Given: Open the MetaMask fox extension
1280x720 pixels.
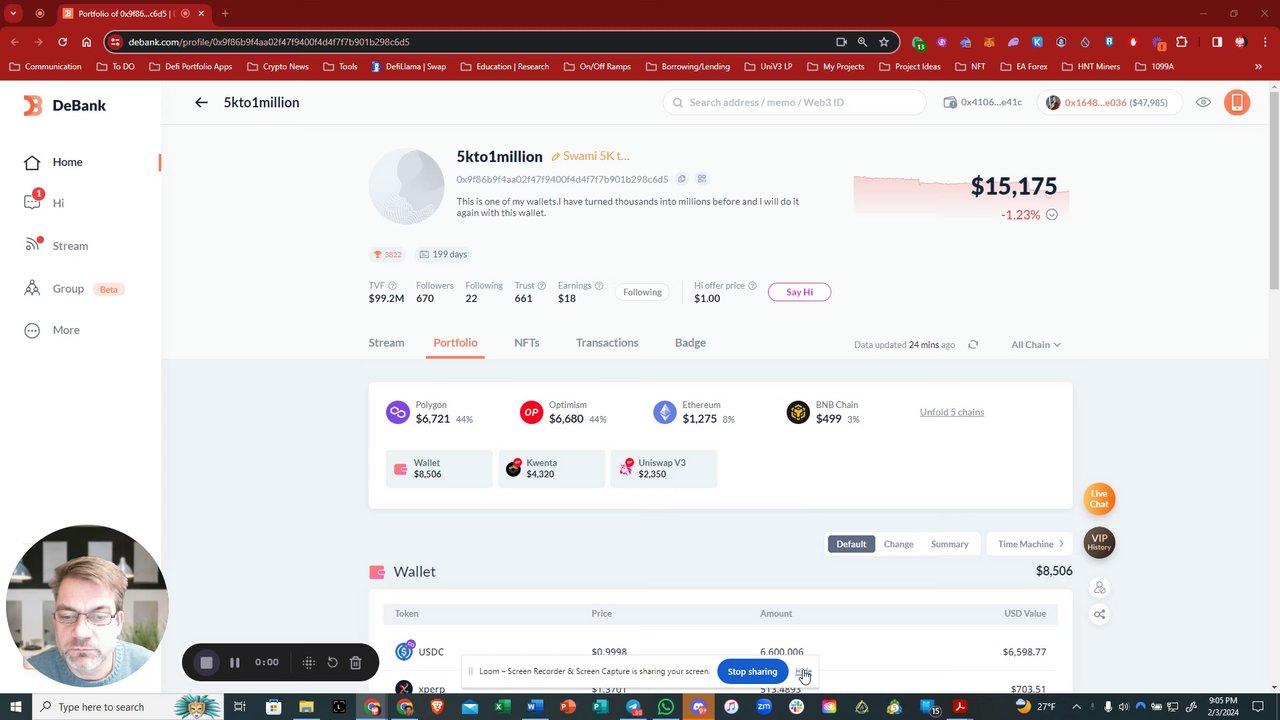Looking at the screenshot, I should pyautogui.click(x=989, y=42).
